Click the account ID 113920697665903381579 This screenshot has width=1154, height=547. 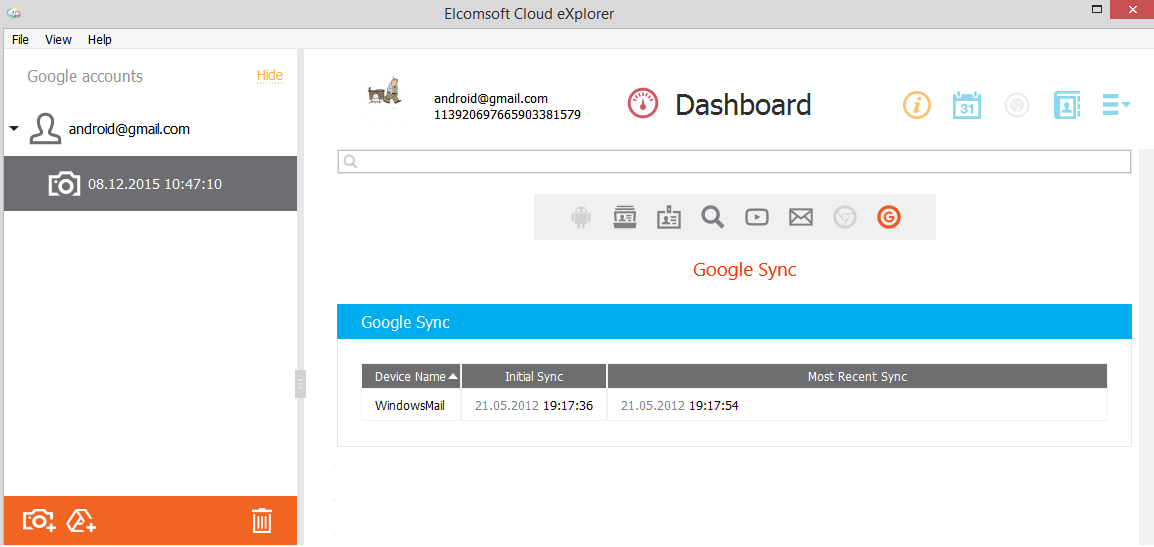coord(508,114)
